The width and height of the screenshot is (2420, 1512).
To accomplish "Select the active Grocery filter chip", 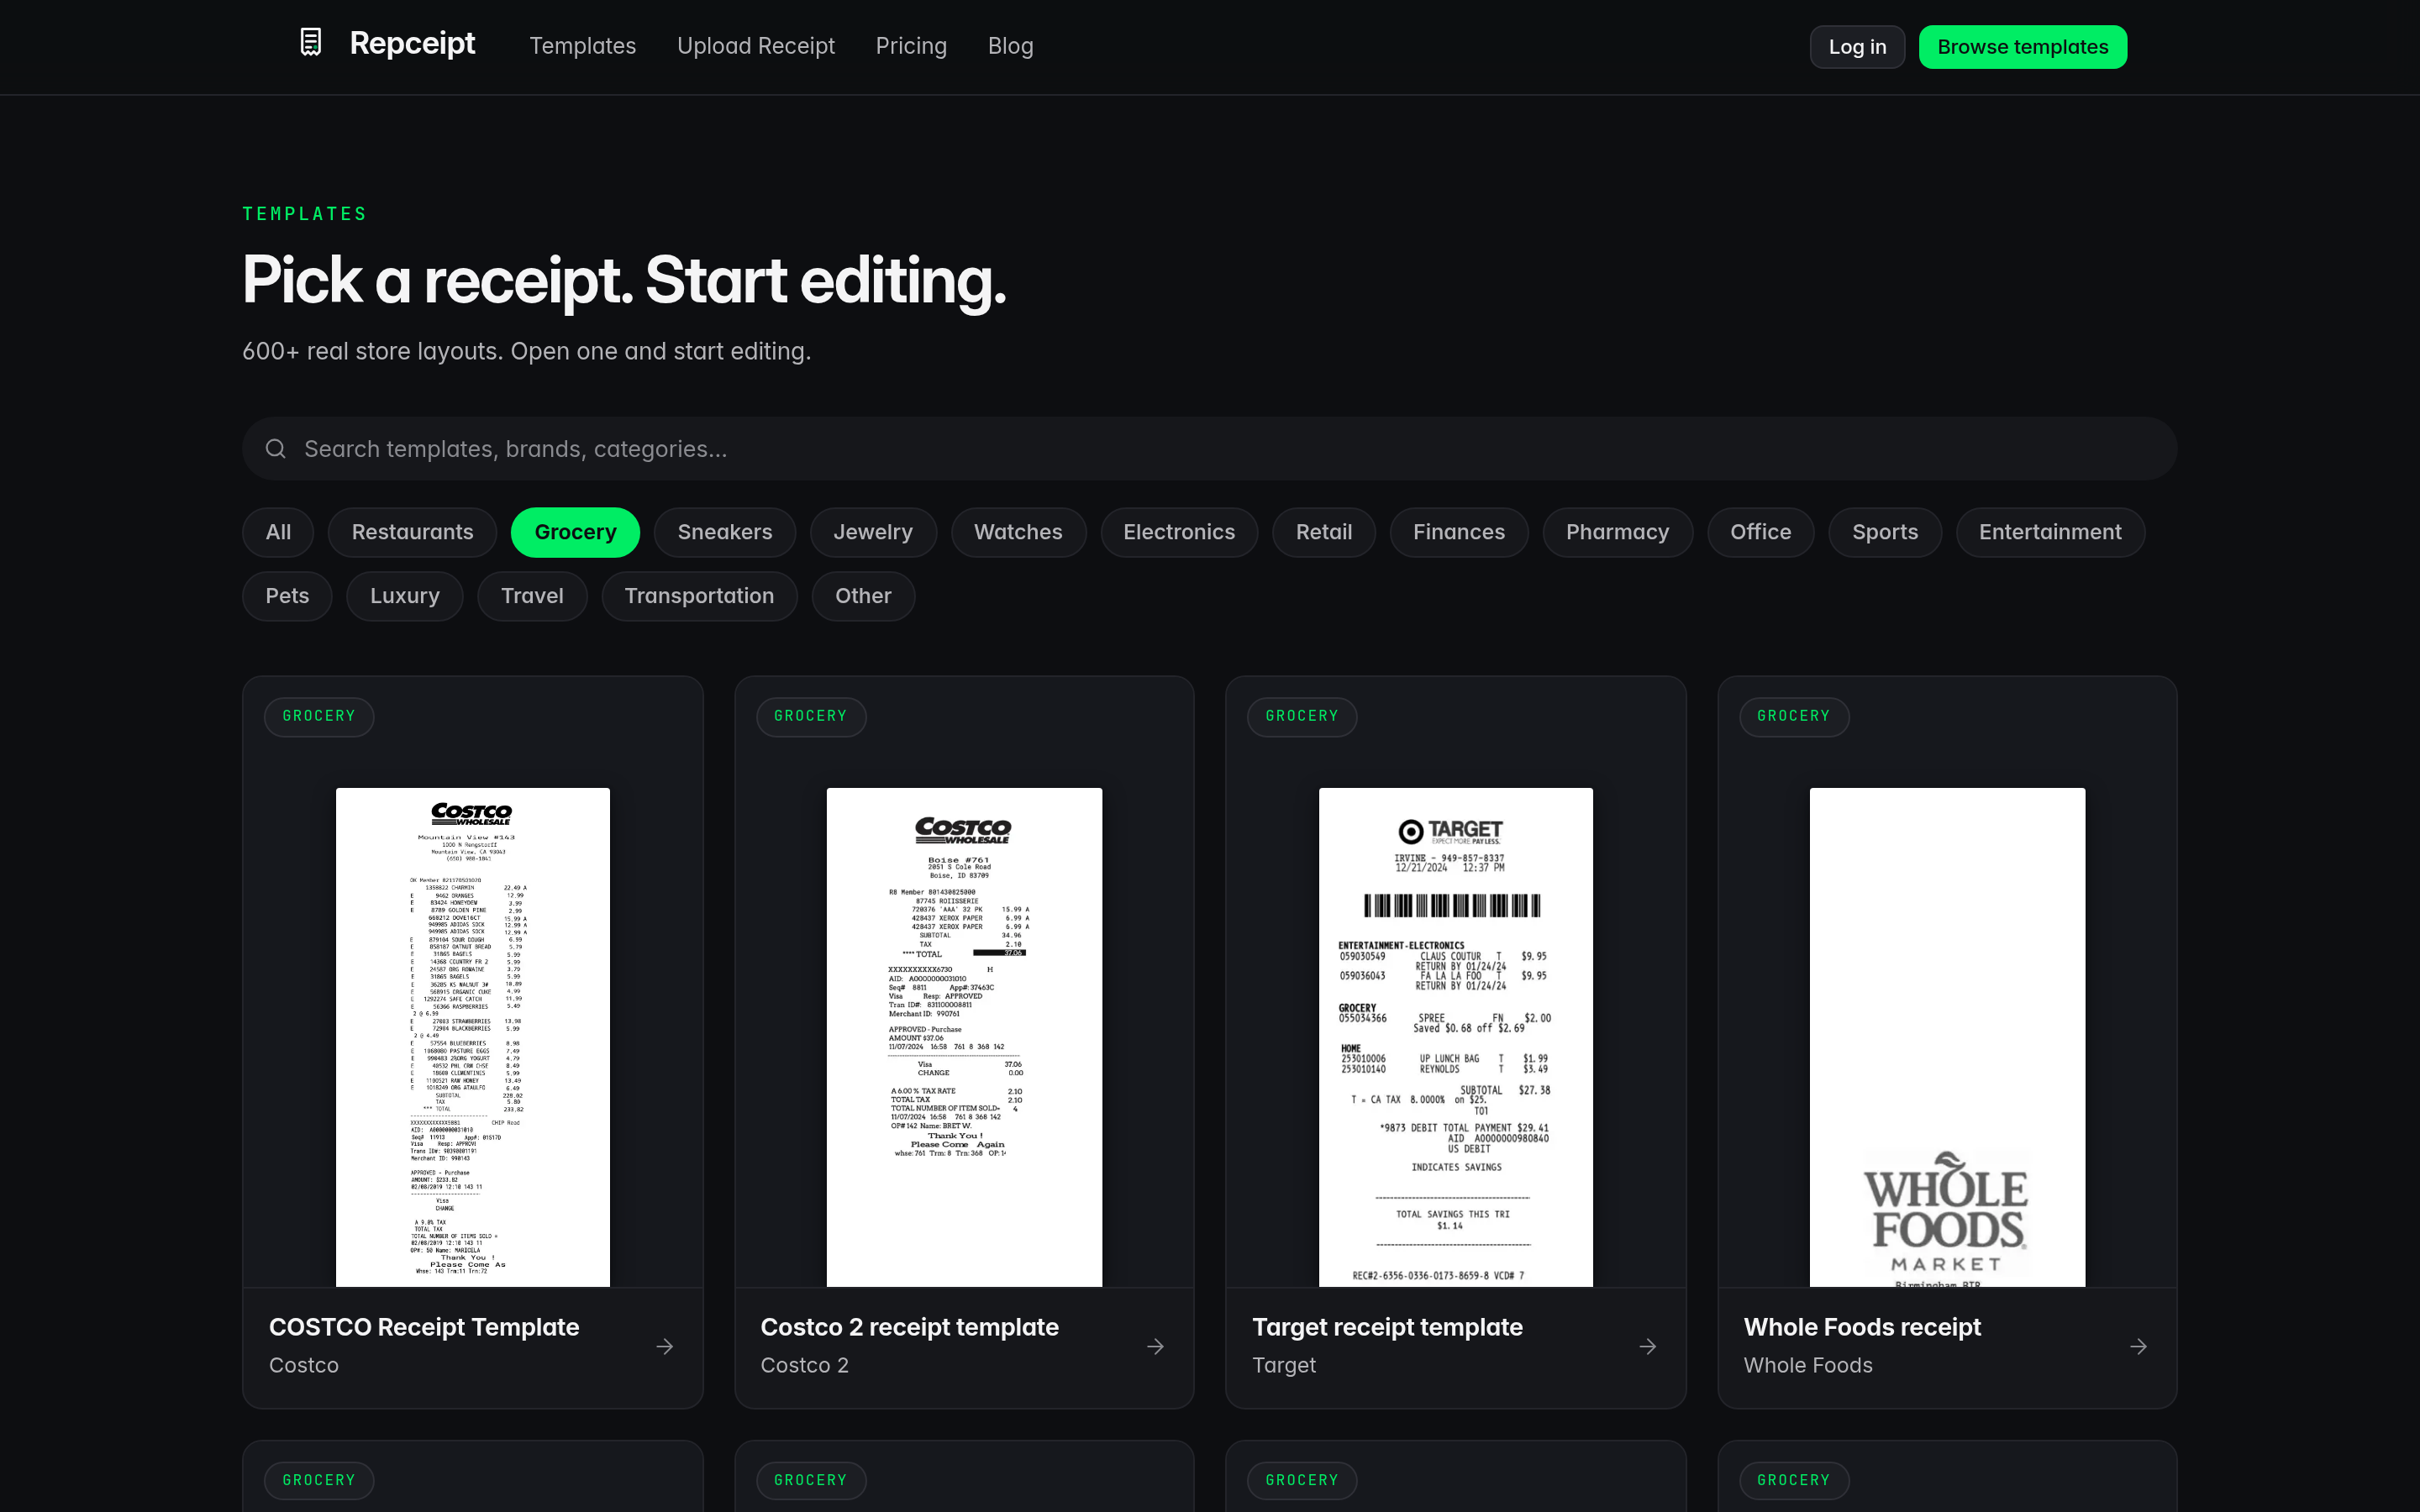I will coord(575,532).
